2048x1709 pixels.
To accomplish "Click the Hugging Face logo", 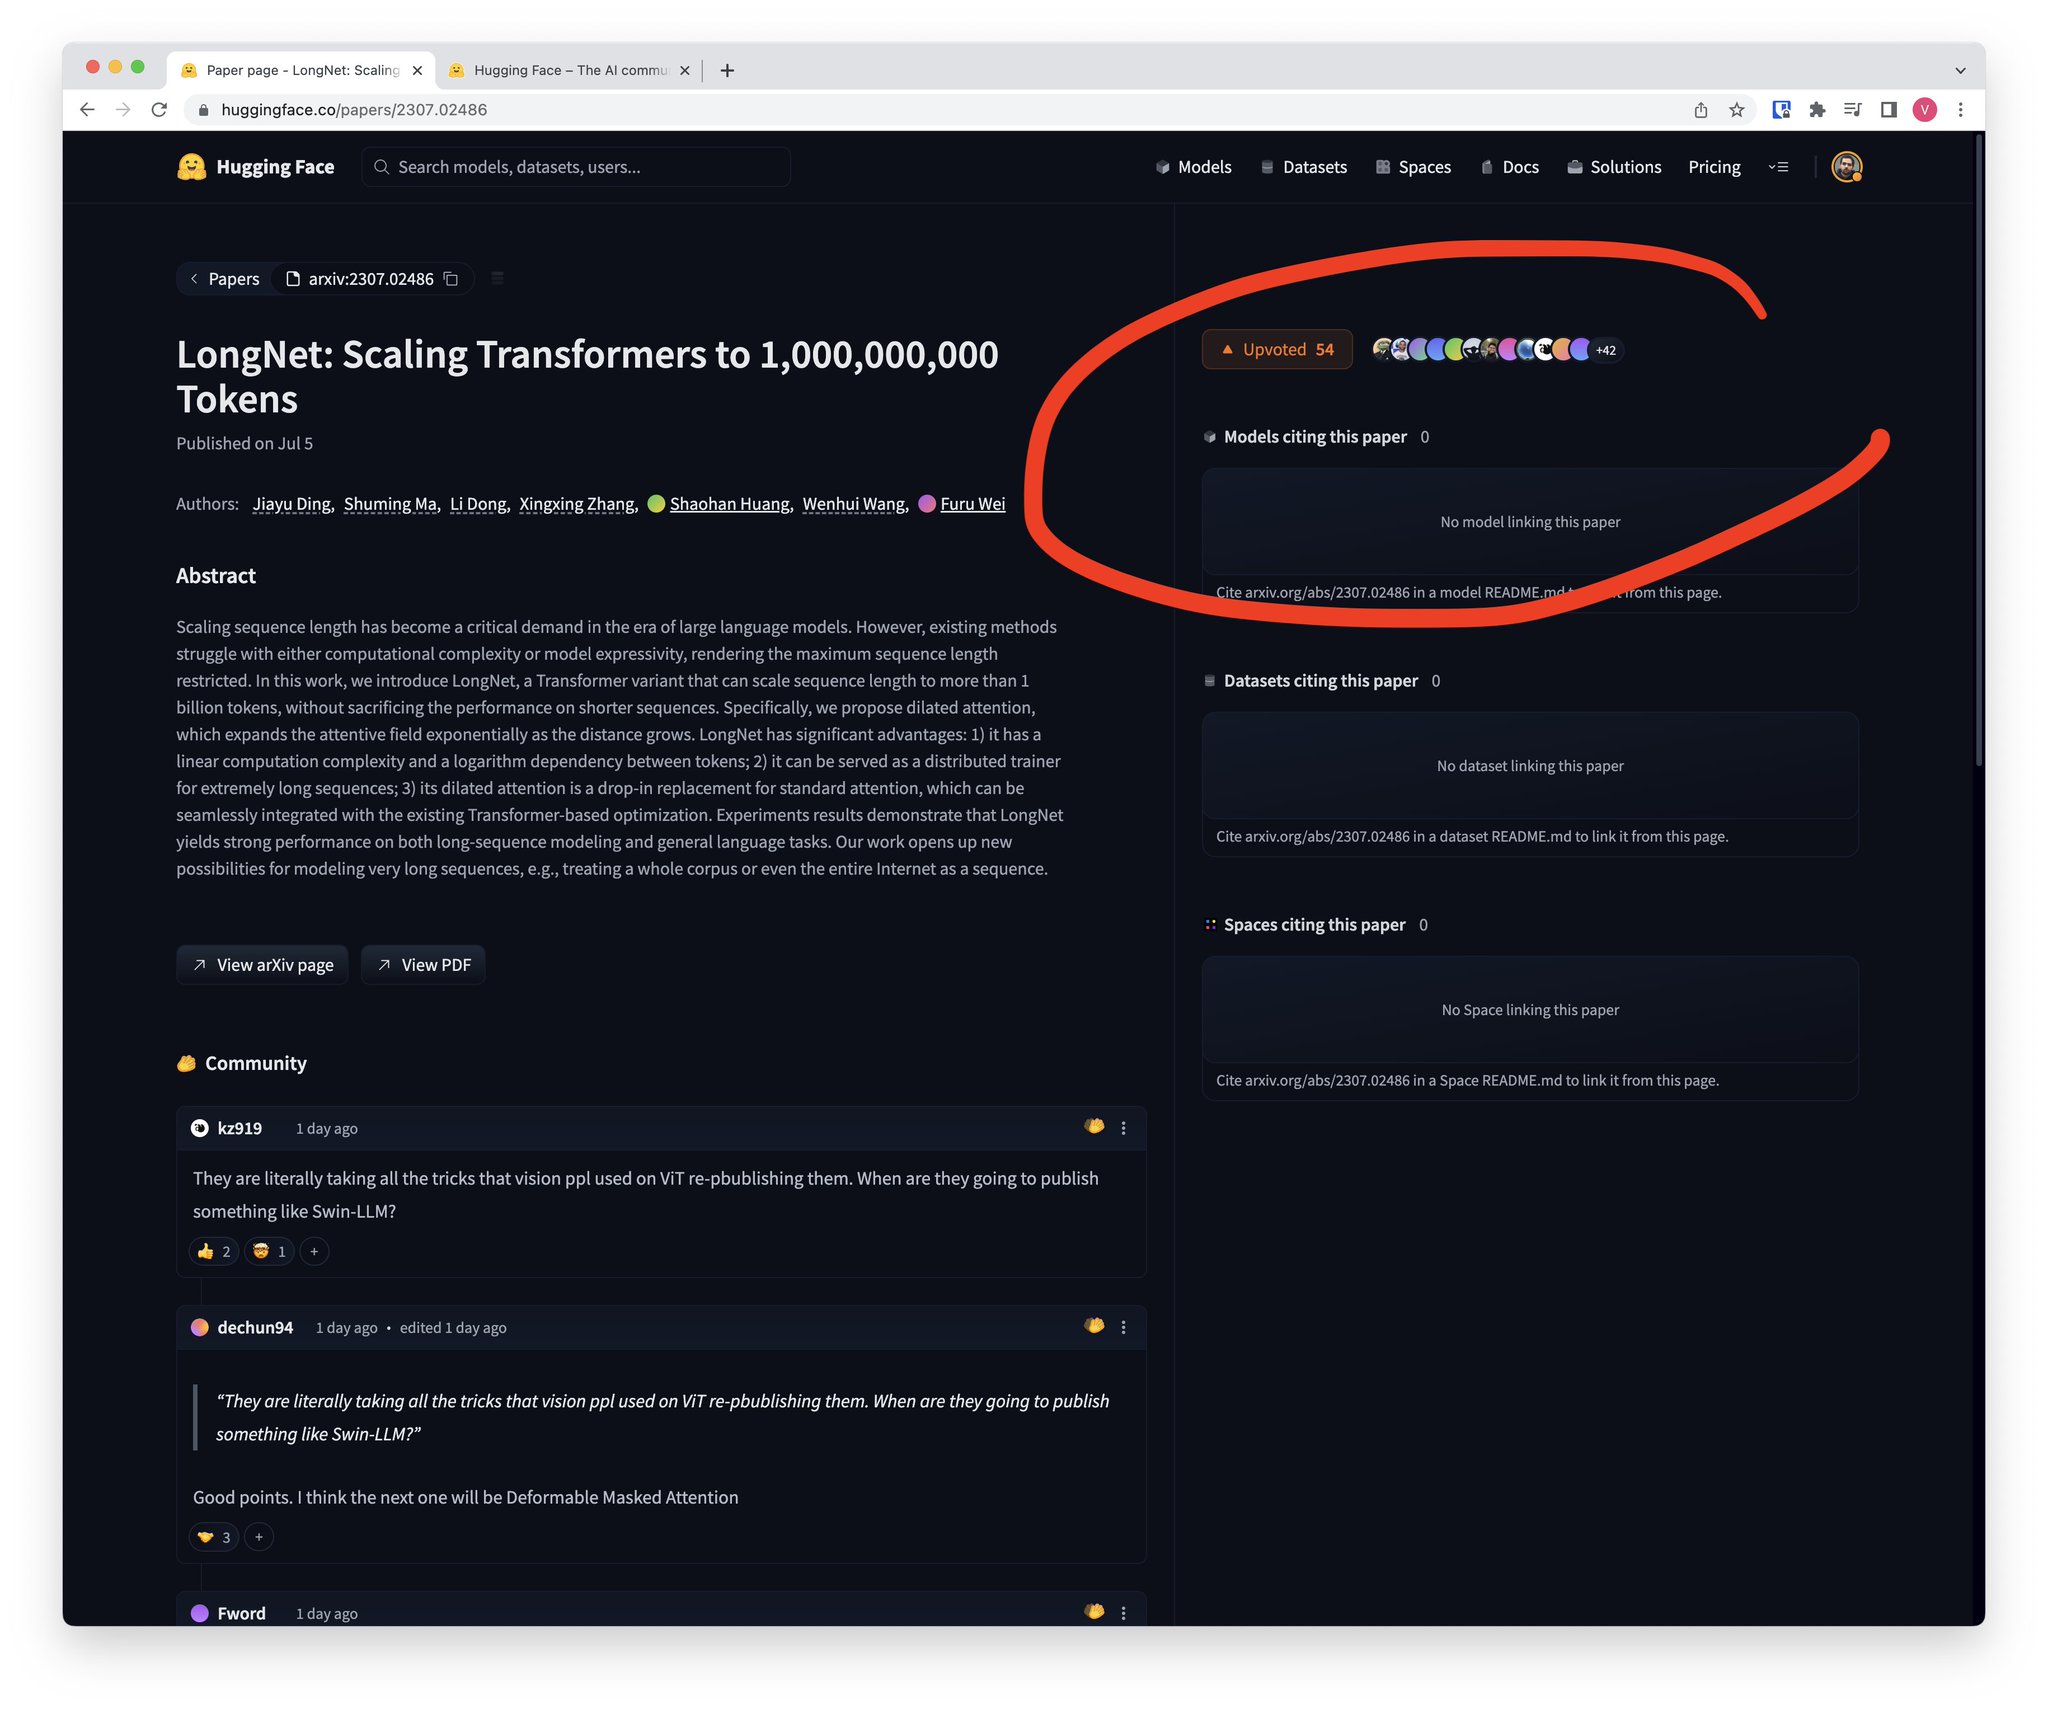I will pos(255,167).
